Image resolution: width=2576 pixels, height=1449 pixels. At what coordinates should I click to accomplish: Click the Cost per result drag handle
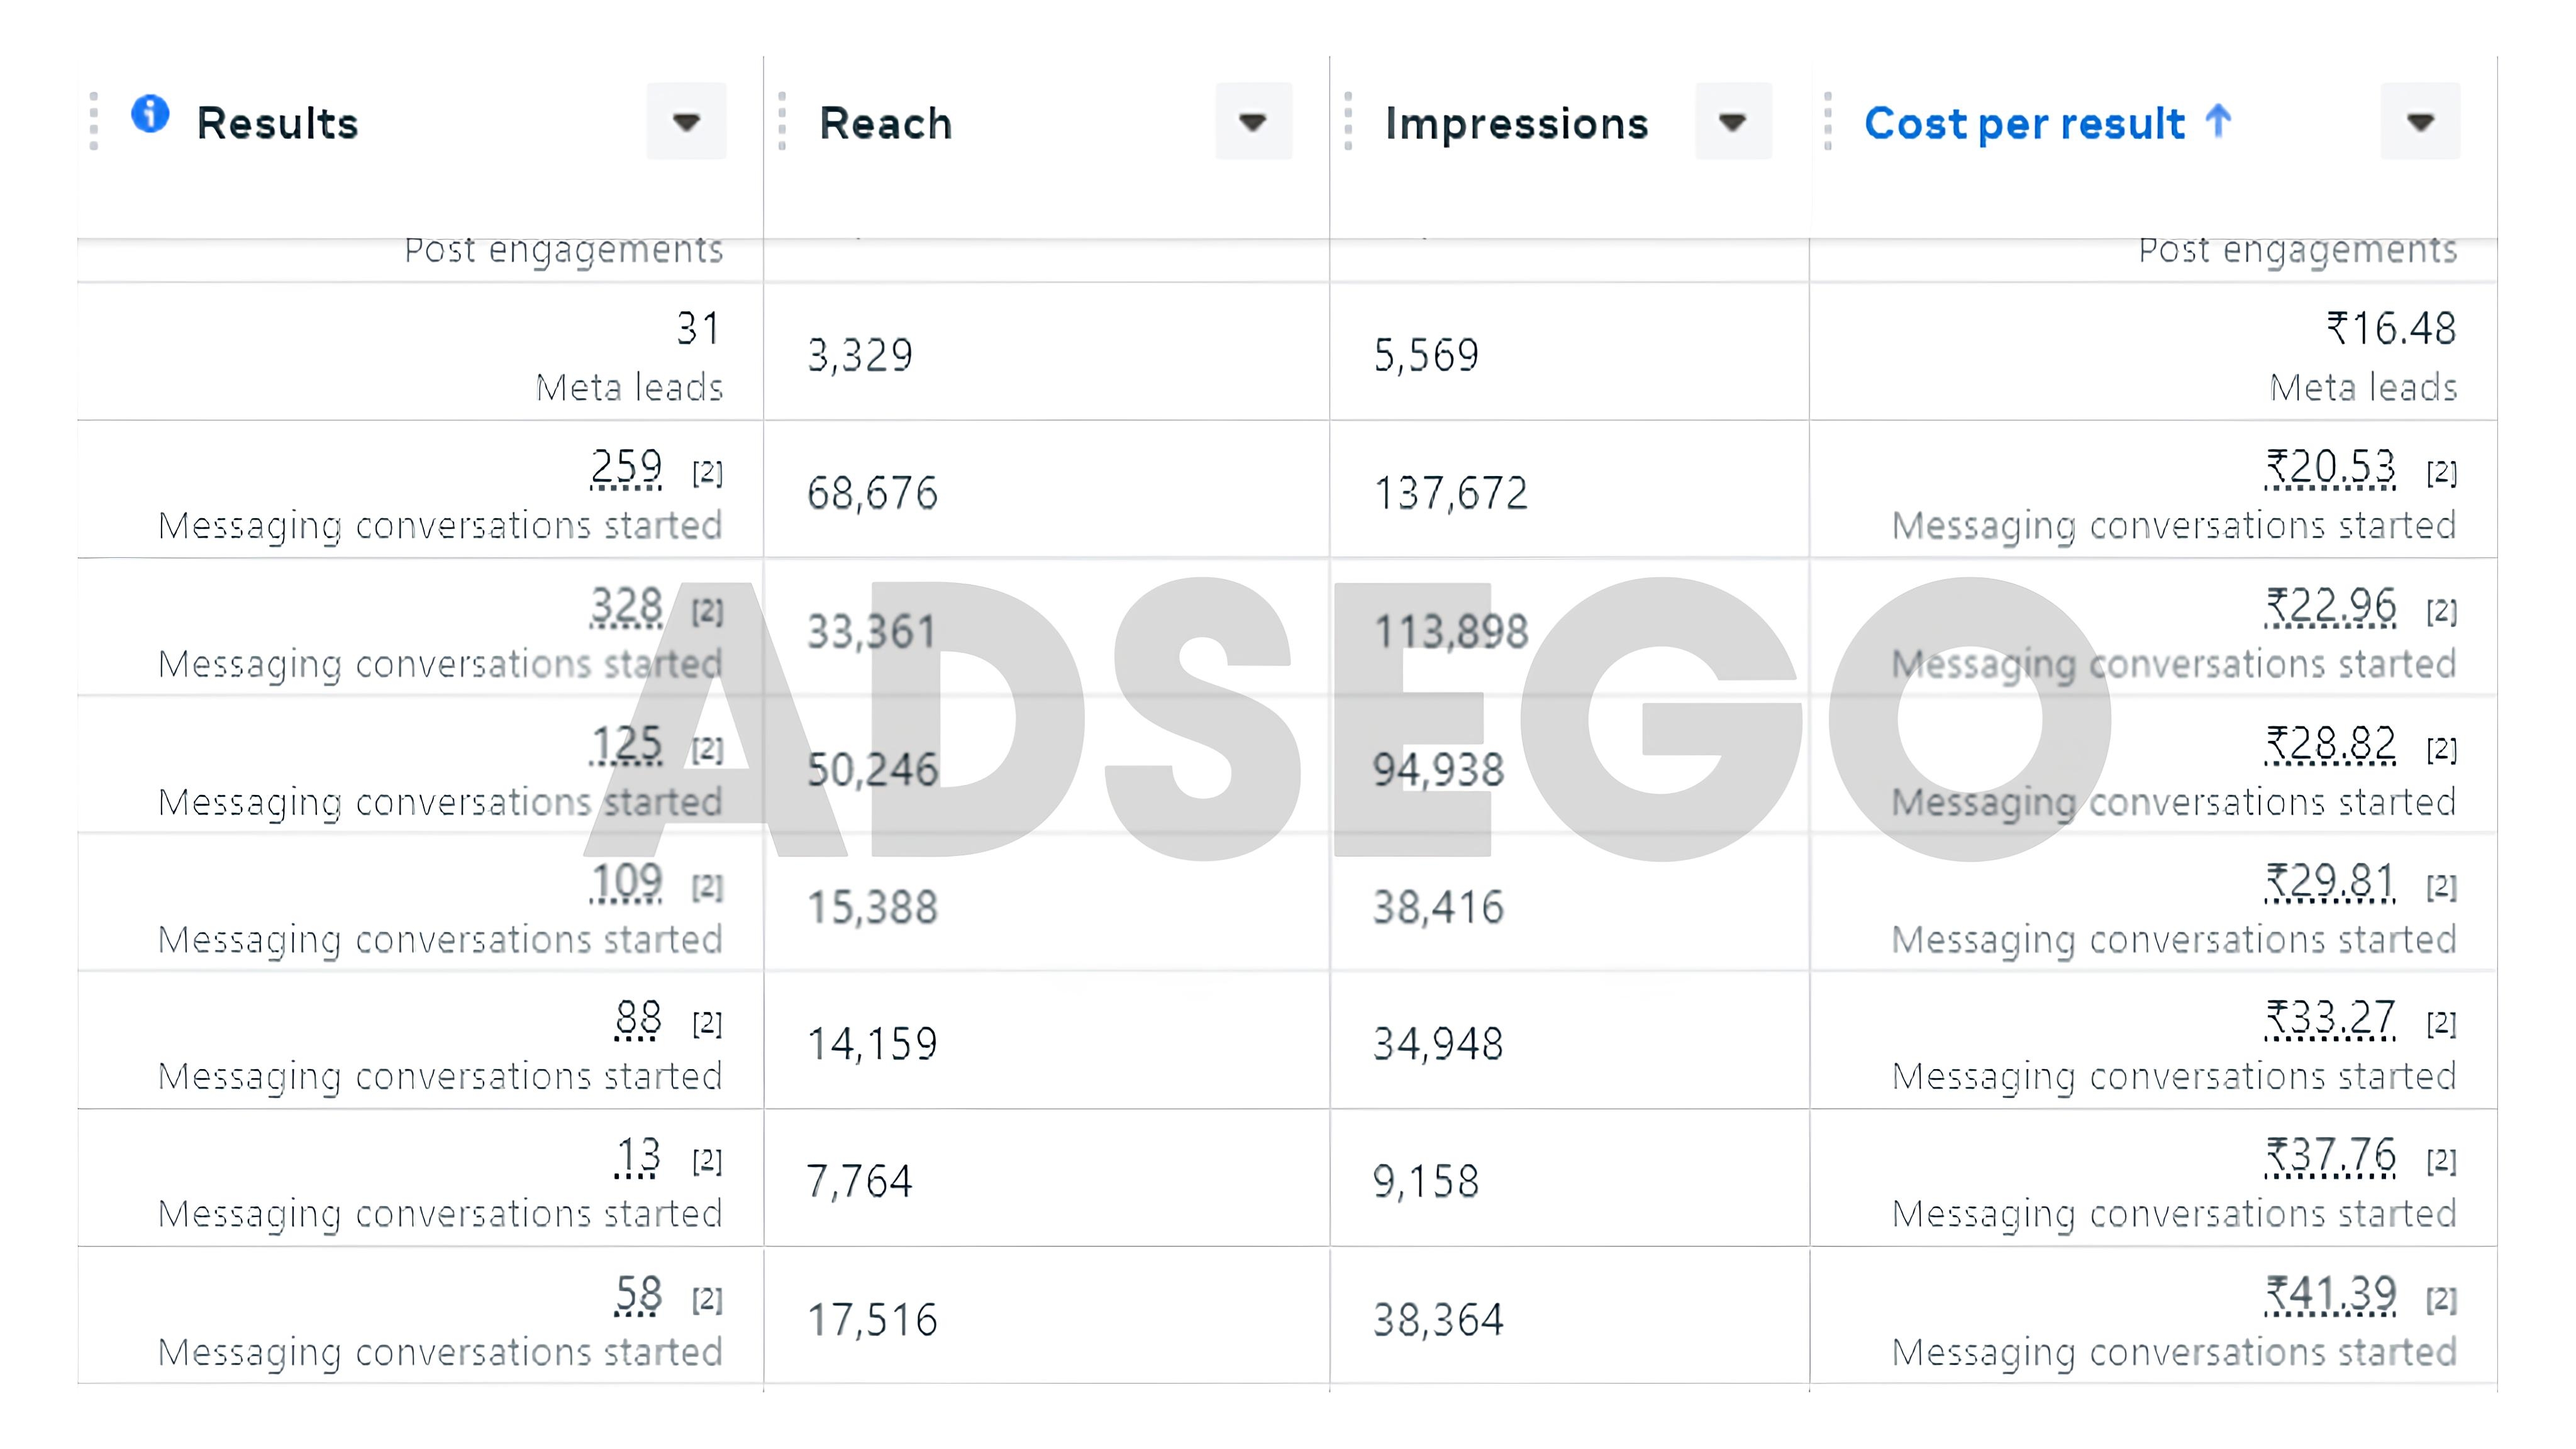[1828, 122]
